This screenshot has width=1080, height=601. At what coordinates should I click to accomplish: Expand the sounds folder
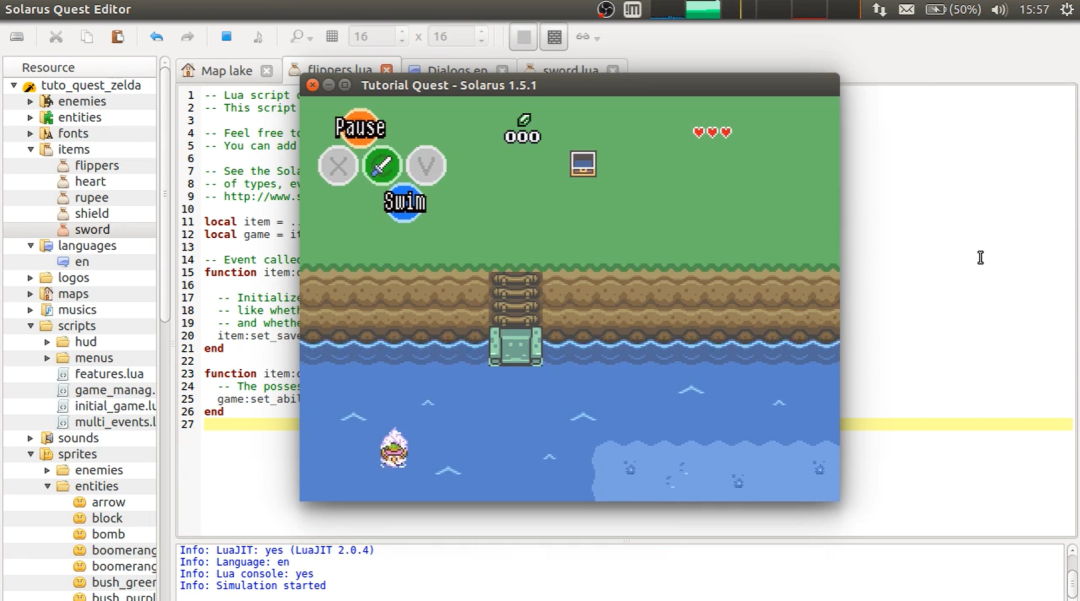(30, 439)
